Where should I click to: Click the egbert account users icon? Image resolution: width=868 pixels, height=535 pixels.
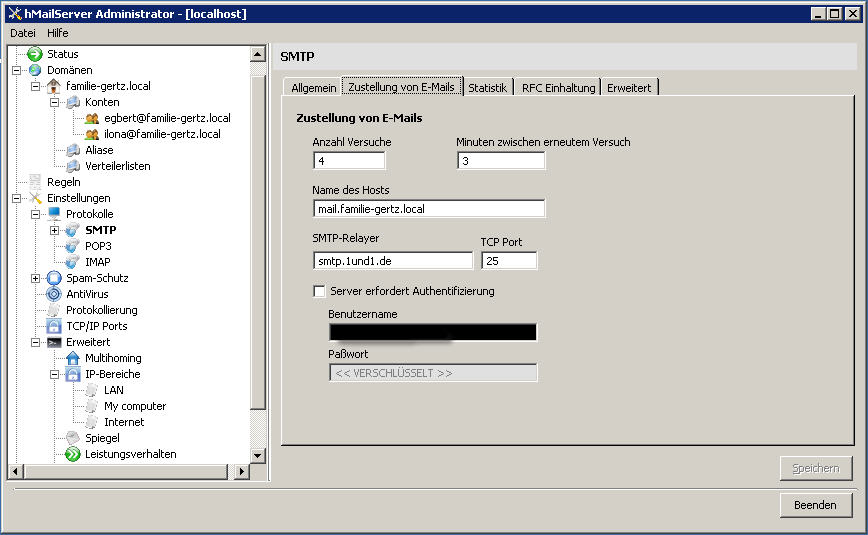pos(92,118)
